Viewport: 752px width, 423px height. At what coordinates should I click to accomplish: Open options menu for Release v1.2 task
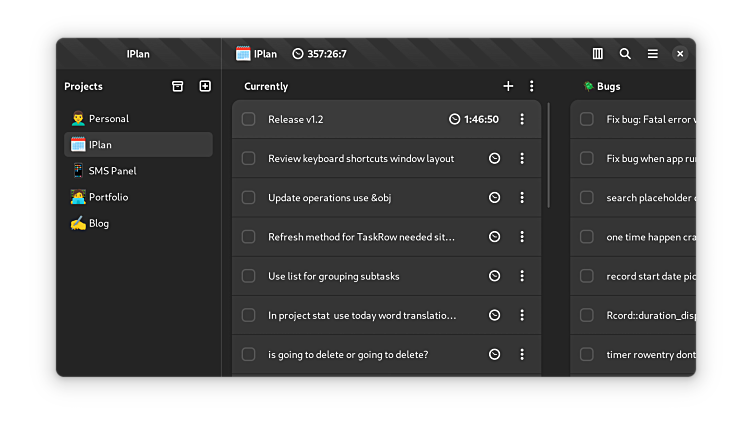pyautogui.click(x=522, y=120)
